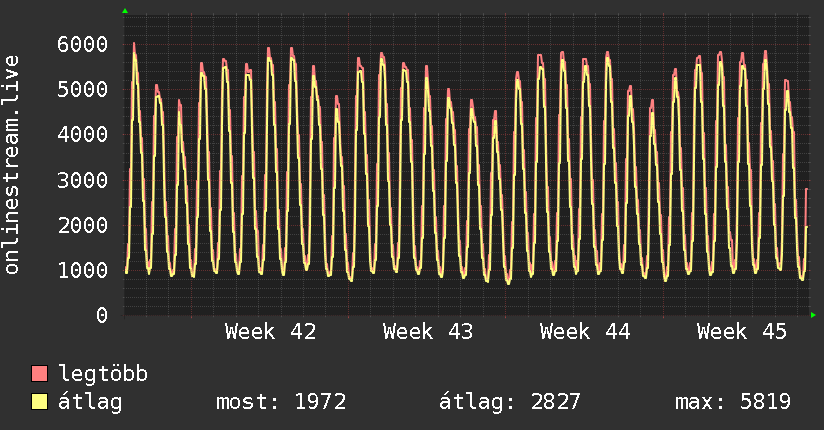Screen dimensions: 824x430
Task: Select the legtöbb legend label
Action: pos(104,375)
